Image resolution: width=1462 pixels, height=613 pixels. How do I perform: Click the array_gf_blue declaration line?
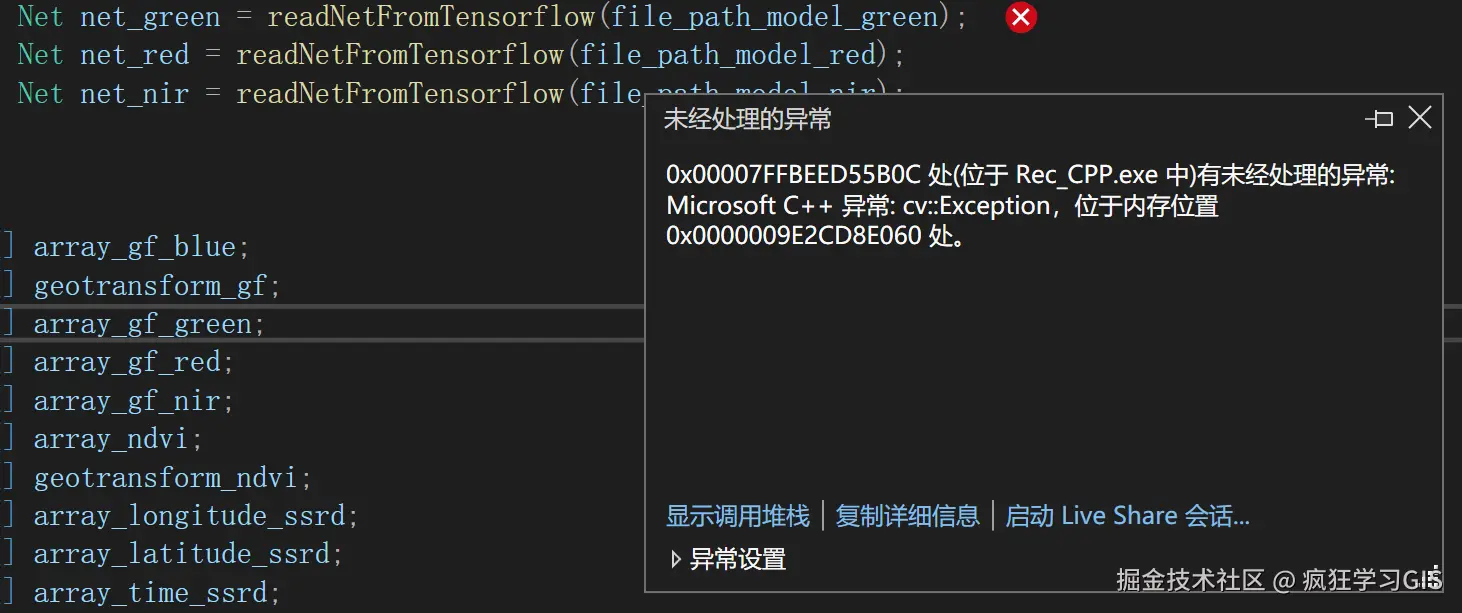[x=141, y=247]
